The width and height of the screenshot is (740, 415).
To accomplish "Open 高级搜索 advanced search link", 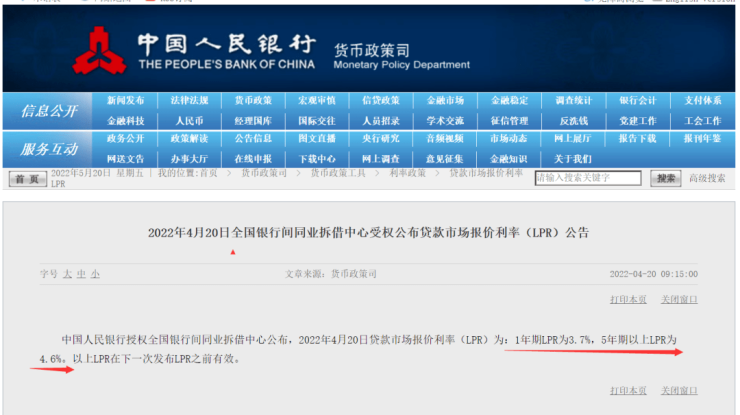I will click(707, 178).
